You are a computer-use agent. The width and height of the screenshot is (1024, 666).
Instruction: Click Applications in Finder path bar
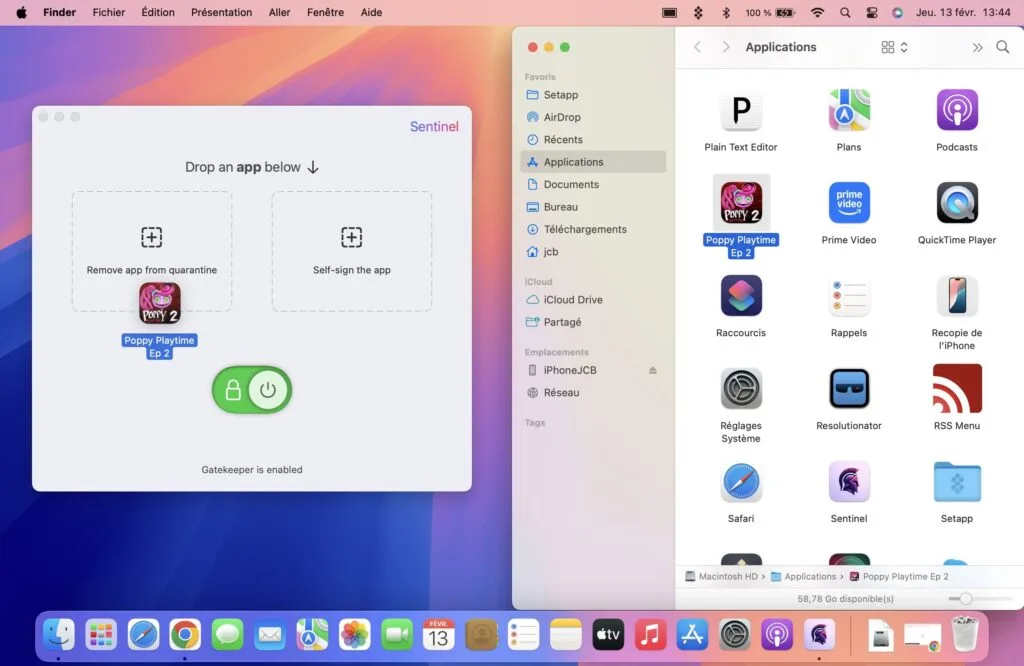(803, 577)
